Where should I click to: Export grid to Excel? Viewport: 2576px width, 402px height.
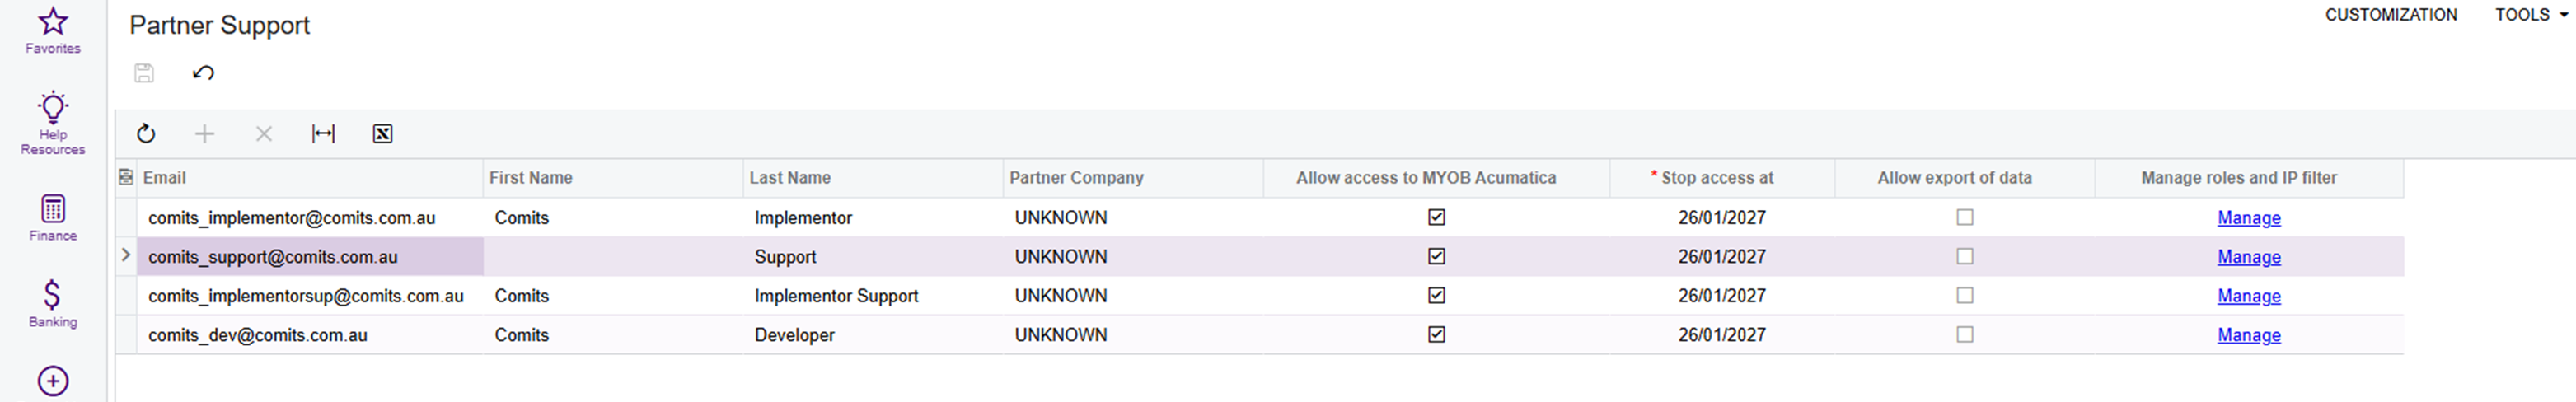coord(382,134)
